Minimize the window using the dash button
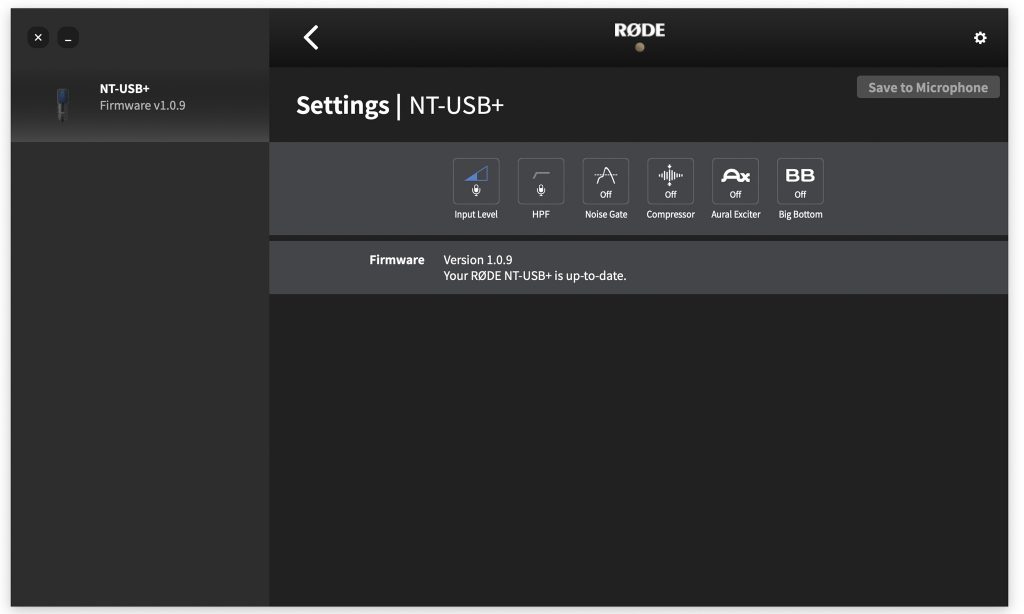This screenshot has width=1024, height=614. 68,37
